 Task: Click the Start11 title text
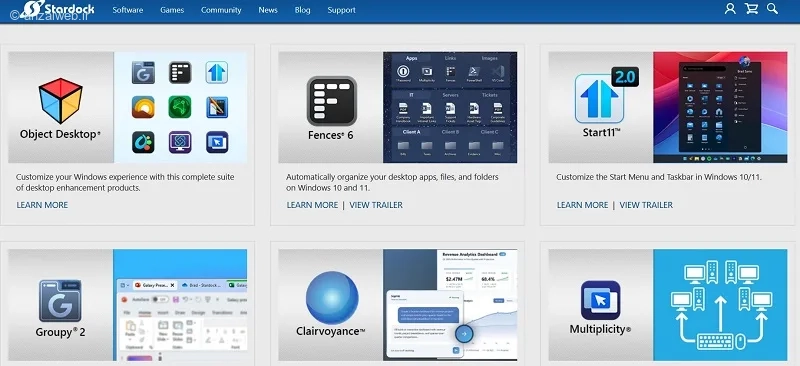[601, 133]
